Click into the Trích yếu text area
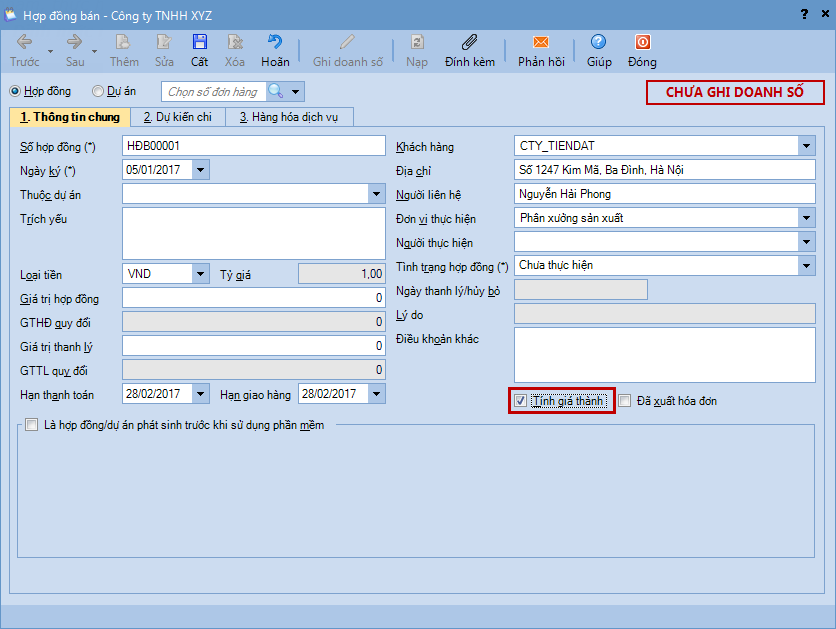836x629 pixels. [253, 233]
